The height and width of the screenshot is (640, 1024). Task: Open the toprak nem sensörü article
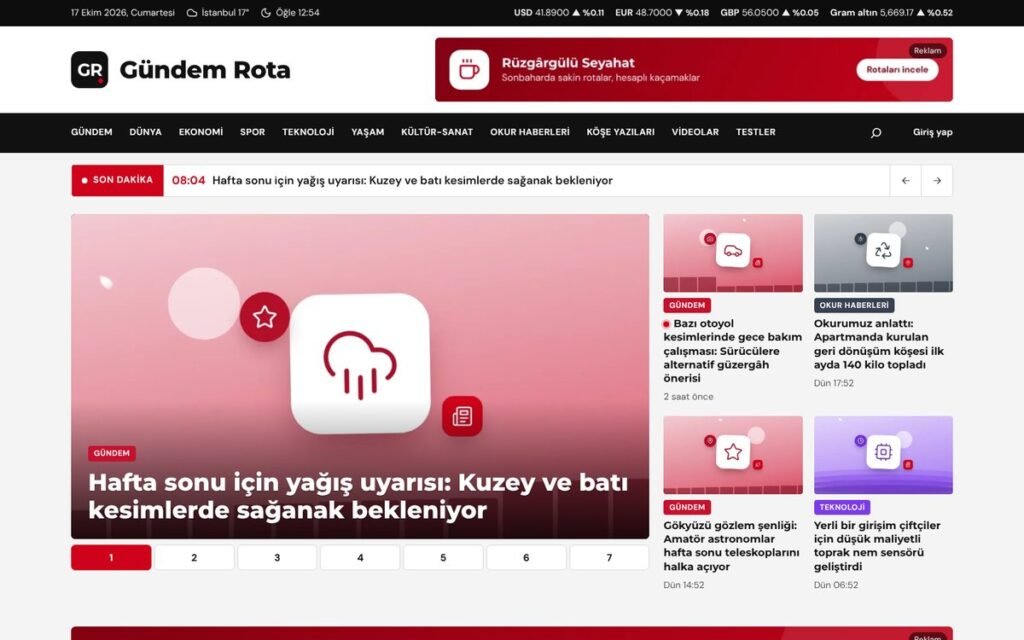[x=877, y=546]
